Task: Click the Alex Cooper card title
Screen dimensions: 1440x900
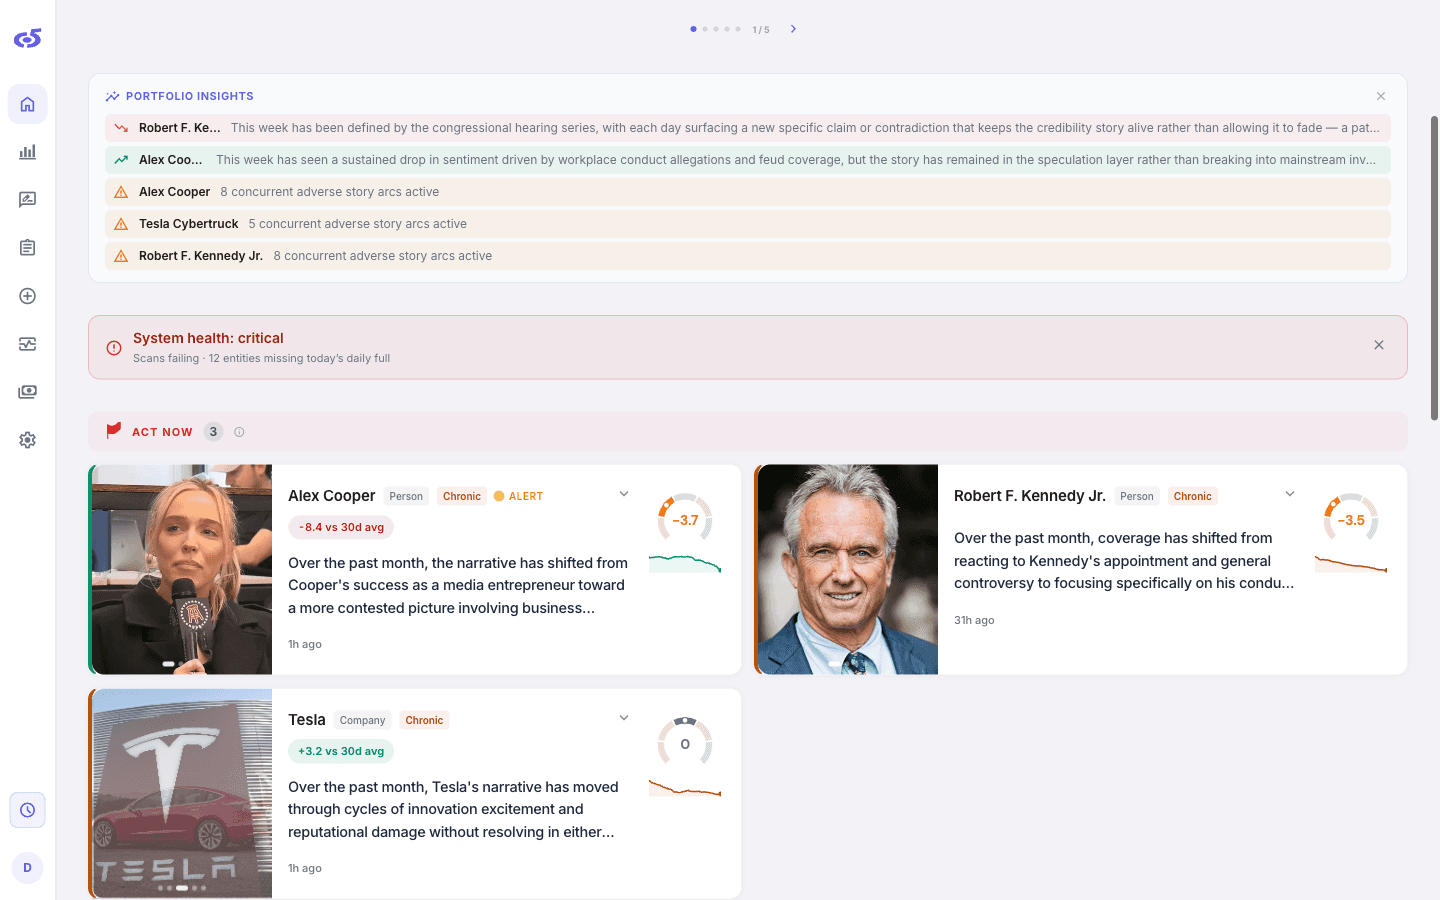Action: click(332, 496)
